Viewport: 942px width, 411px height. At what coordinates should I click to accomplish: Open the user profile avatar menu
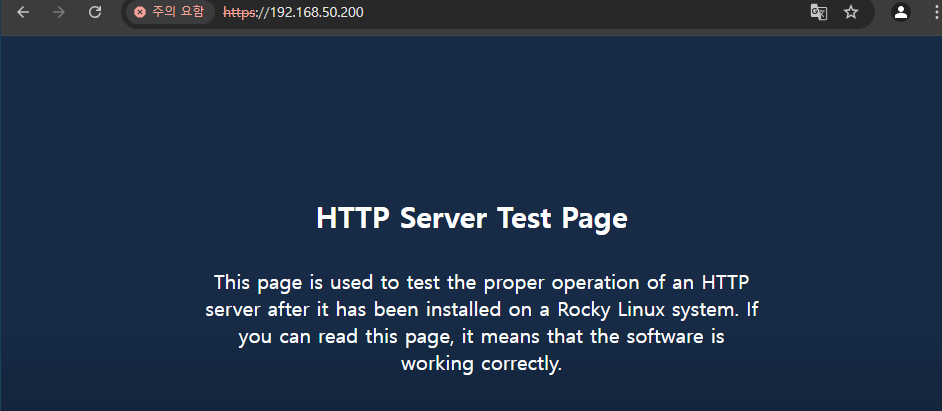tap(901, 12)
